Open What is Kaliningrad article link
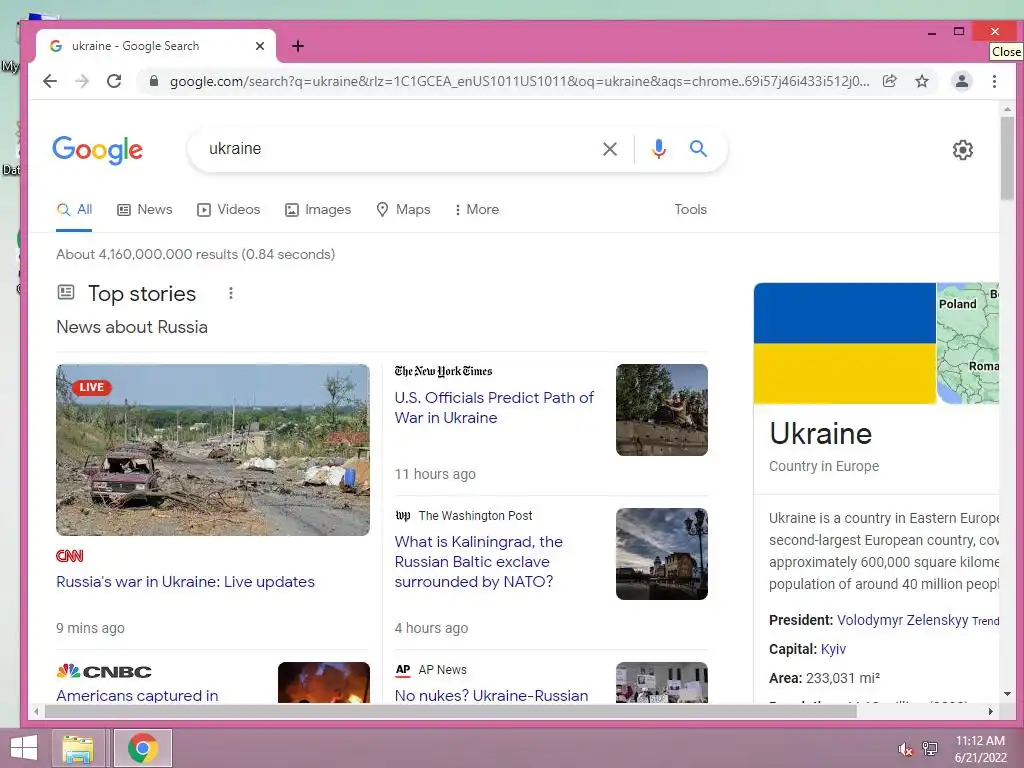This screenshot has height=768, width=1024. pyautogui.click(x=479, y=562)
